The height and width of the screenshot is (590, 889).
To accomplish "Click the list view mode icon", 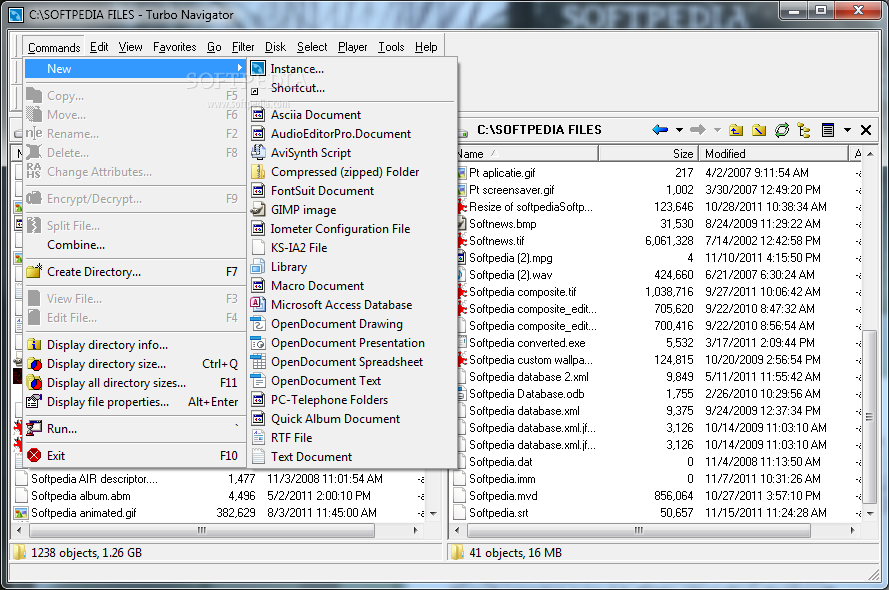I will (828, 130).
